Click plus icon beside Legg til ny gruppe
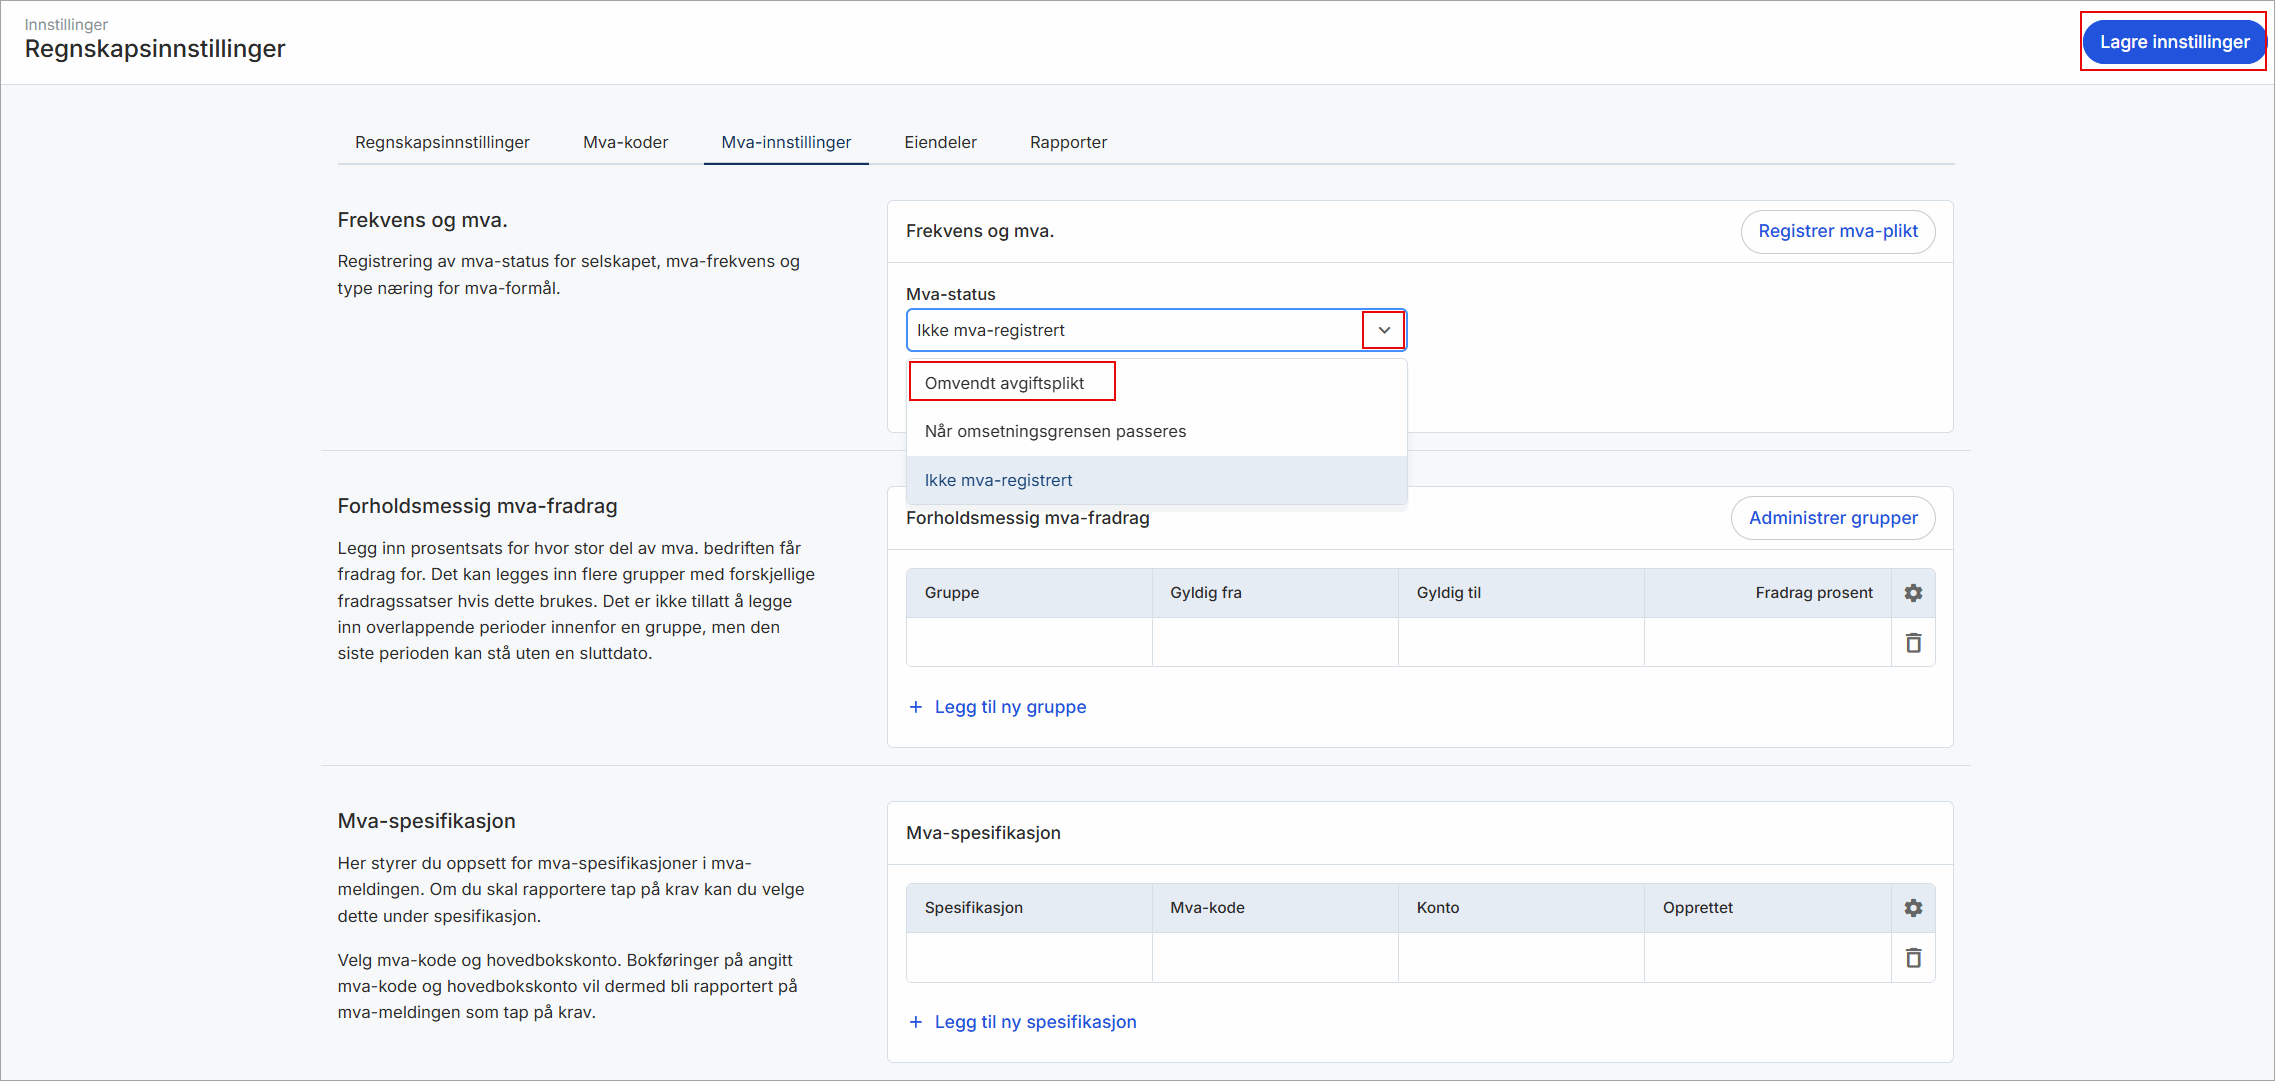 click(x=915, y=707)
